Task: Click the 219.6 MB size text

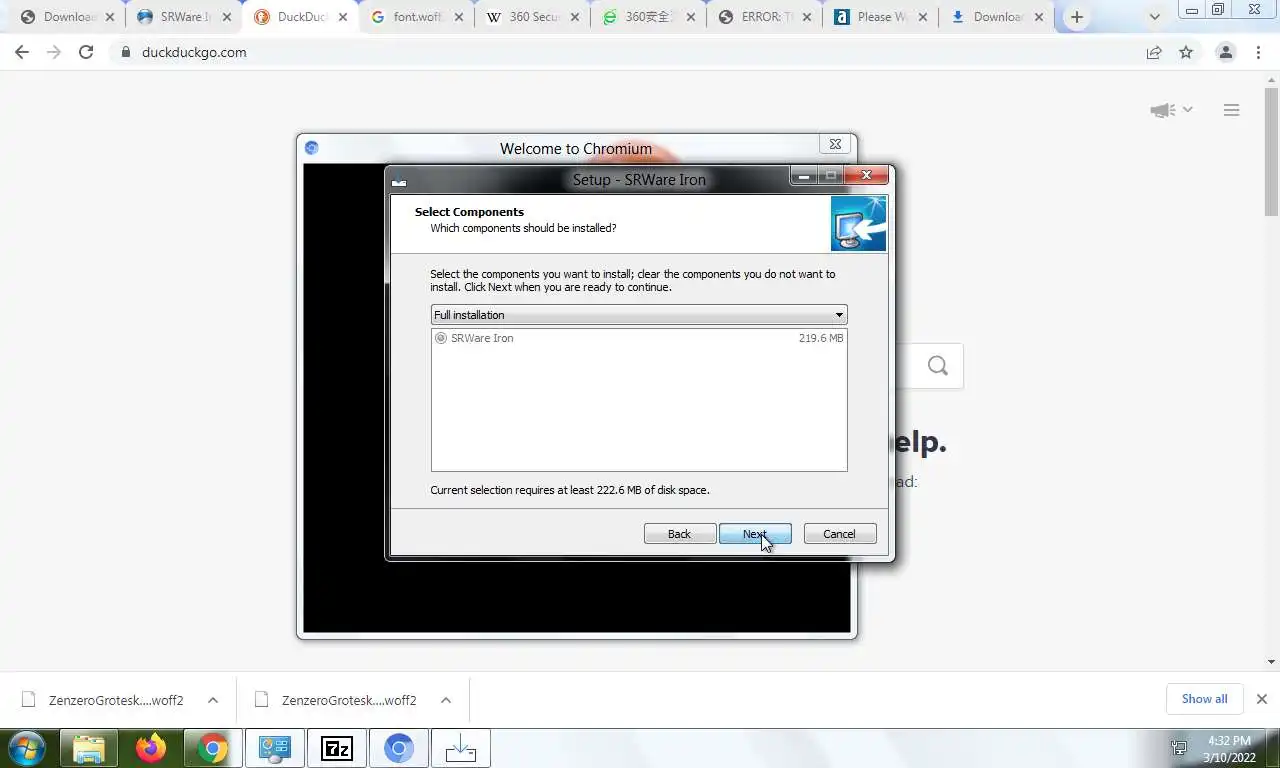Action: (821, 338)
